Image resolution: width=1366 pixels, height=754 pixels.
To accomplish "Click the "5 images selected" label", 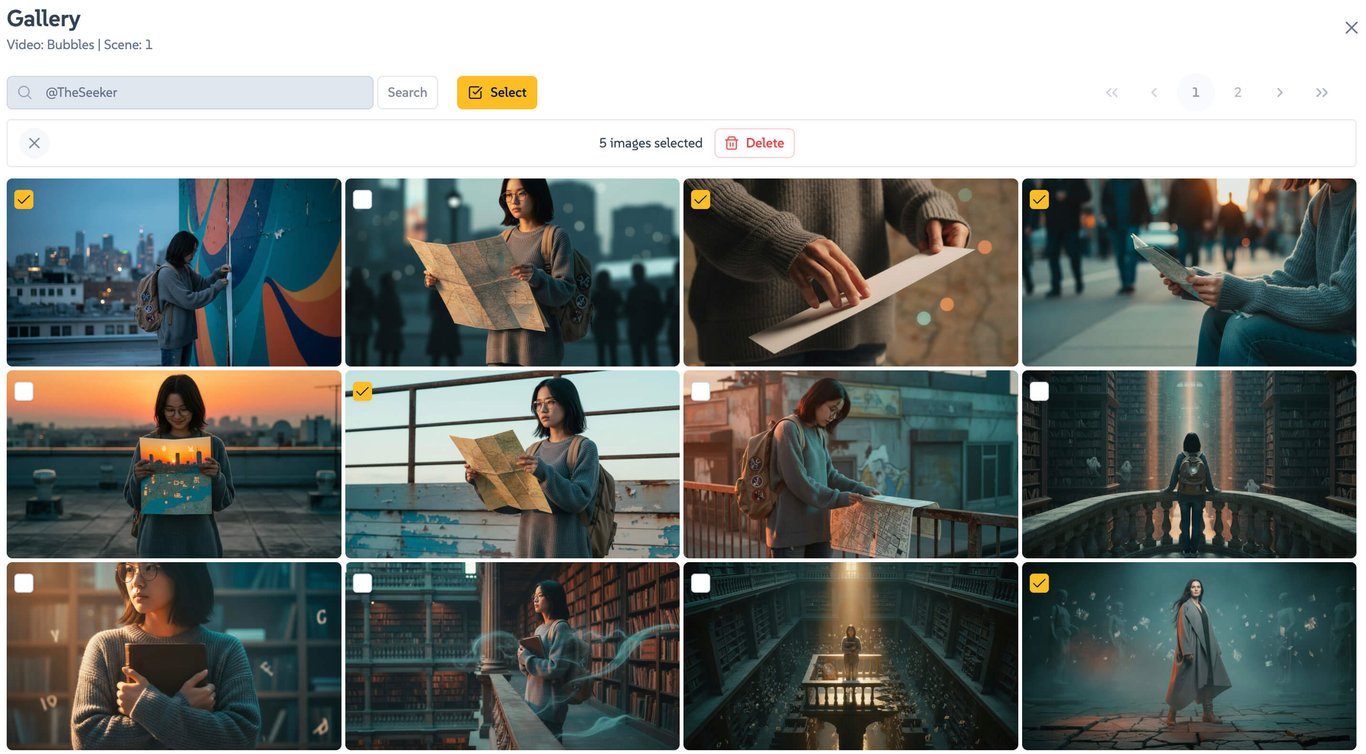I will (x=651, y=143).
